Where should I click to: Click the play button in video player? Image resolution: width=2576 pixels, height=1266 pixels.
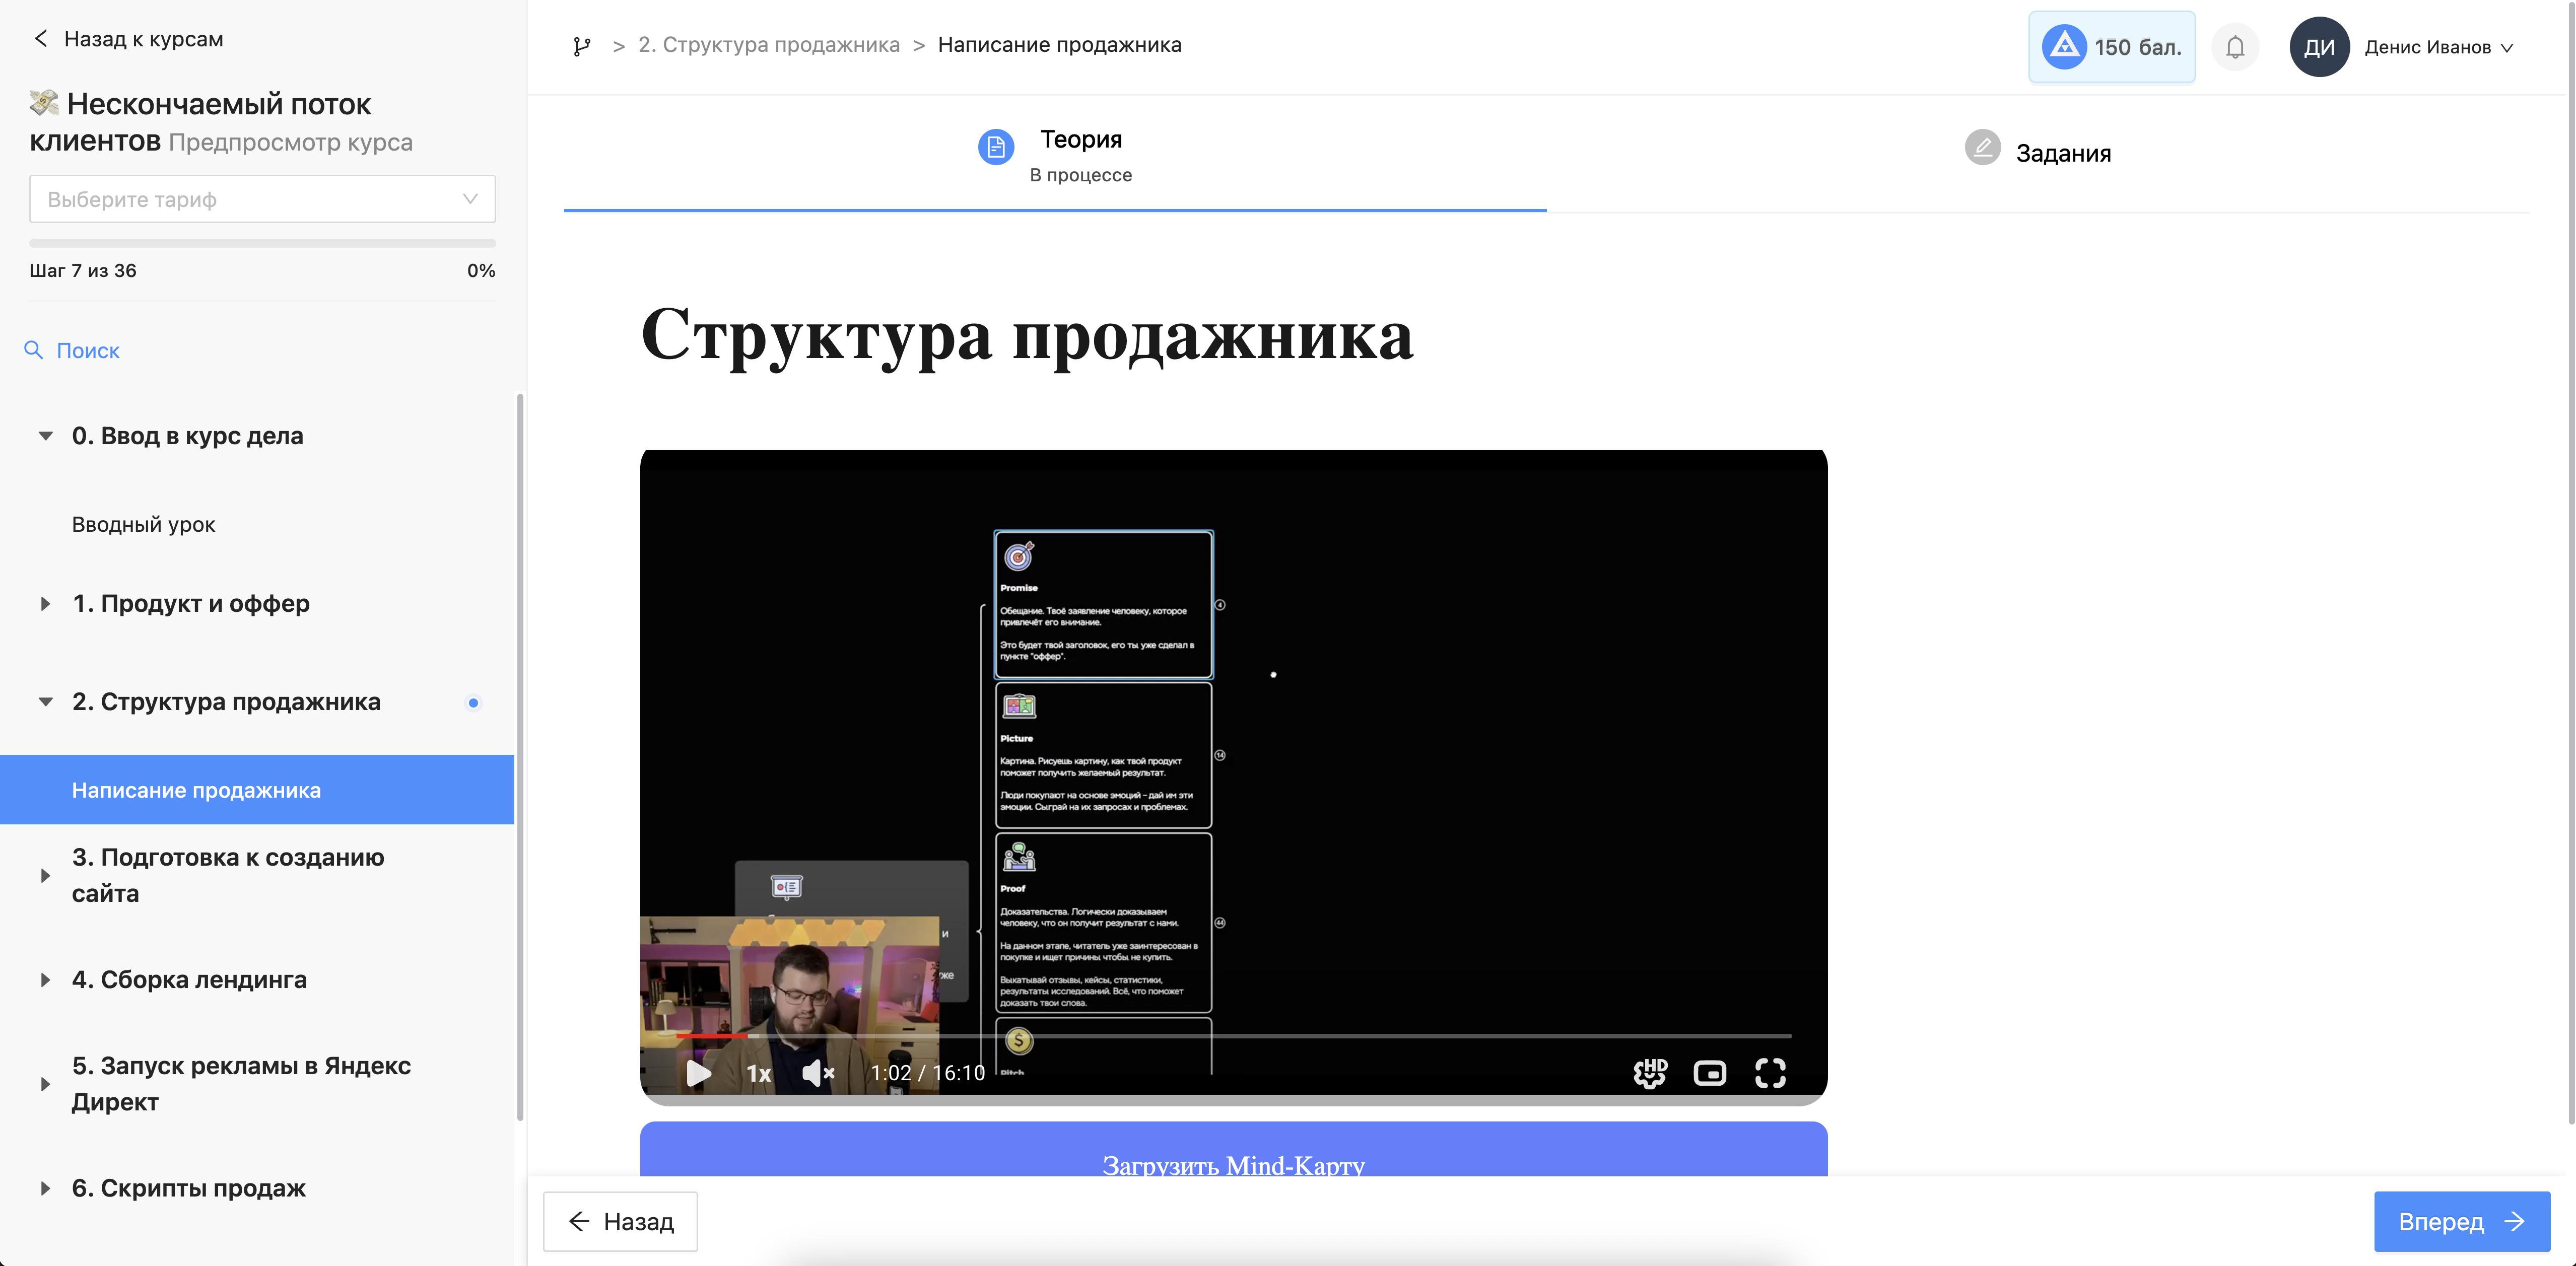tap(698, 1073)
